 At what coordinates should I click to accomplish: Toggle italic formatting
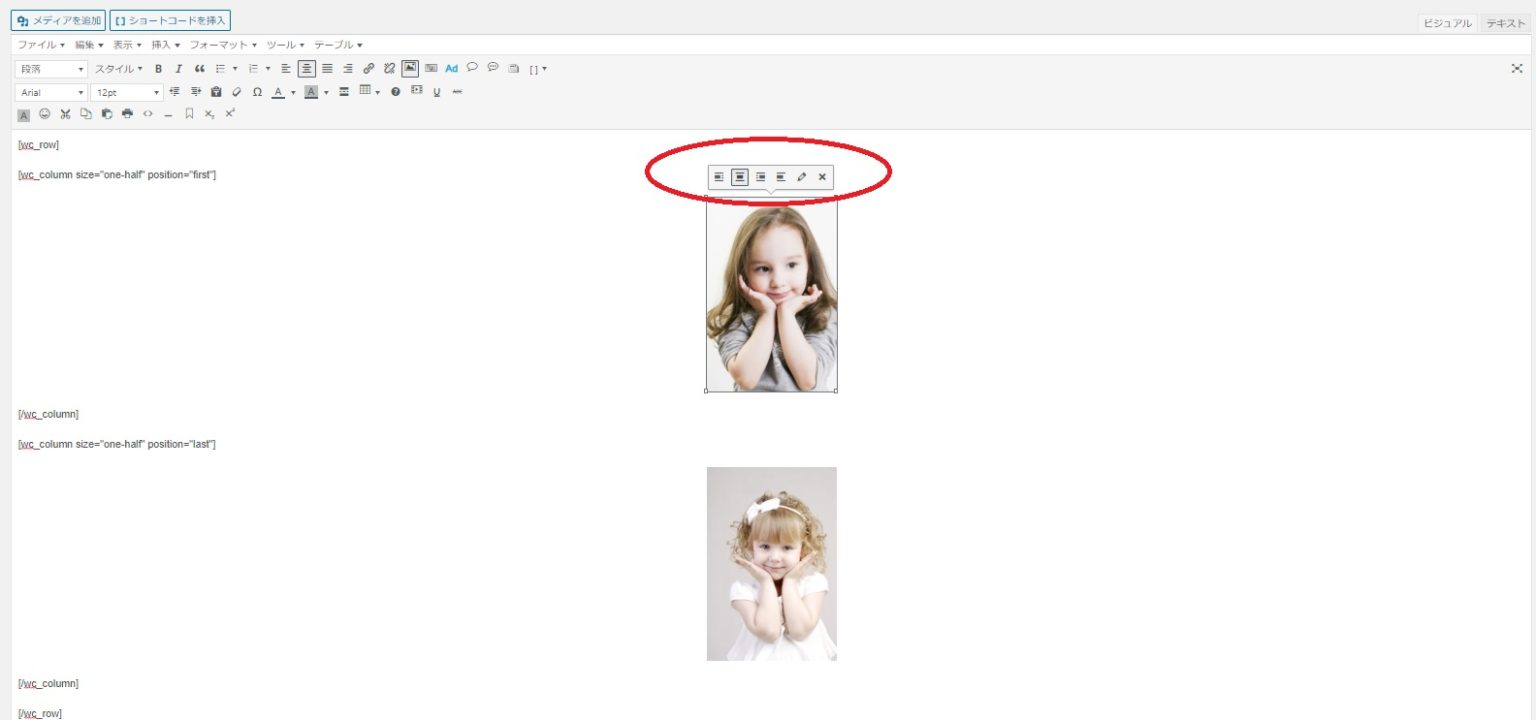[x=178, y=69]
